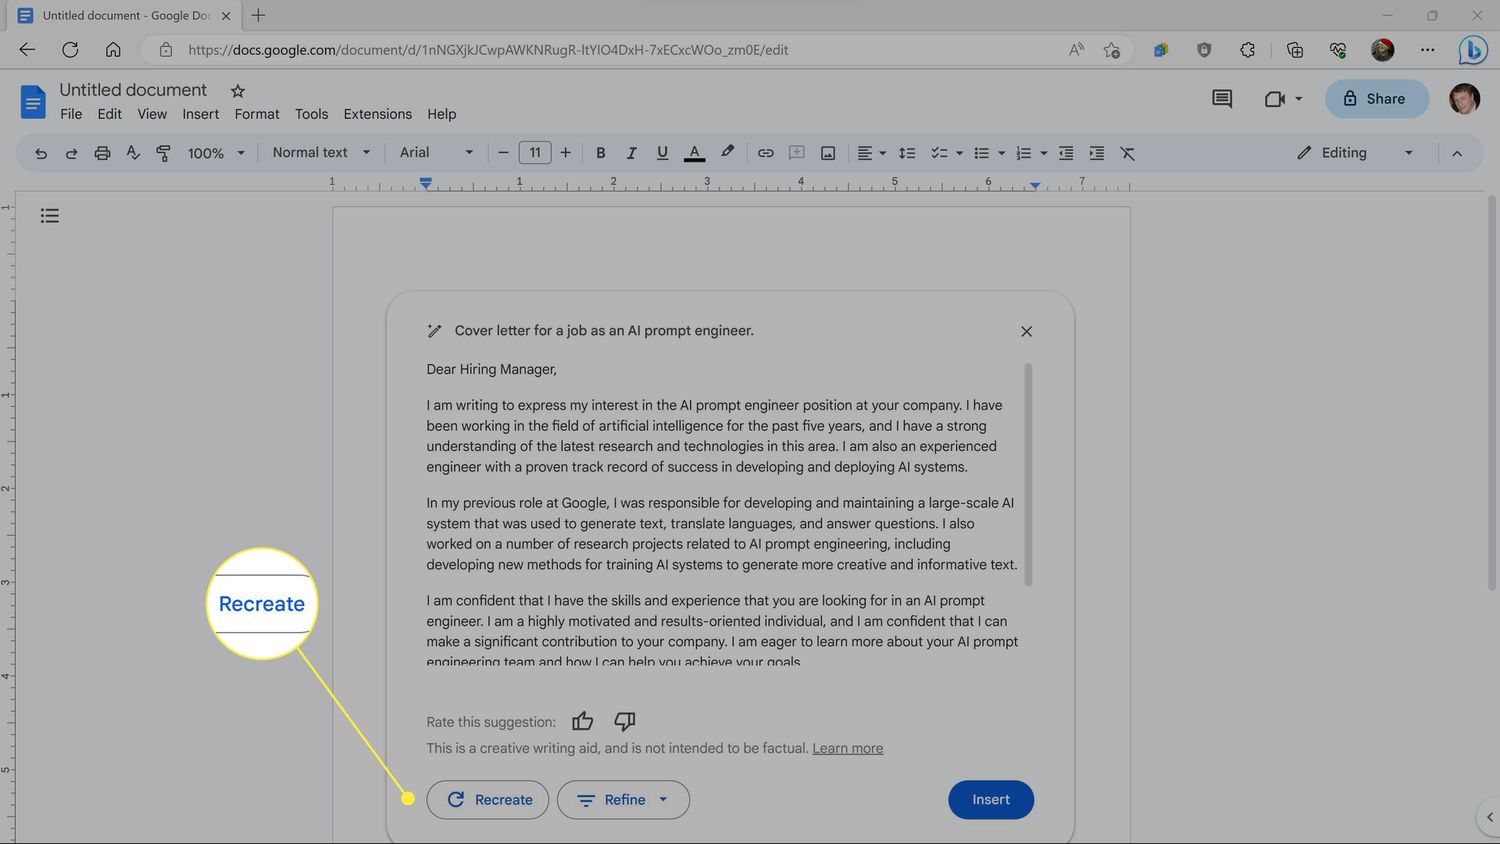Click the insert link icon
The height and width of the screenshot is (844, 1500).
point(765,153)
